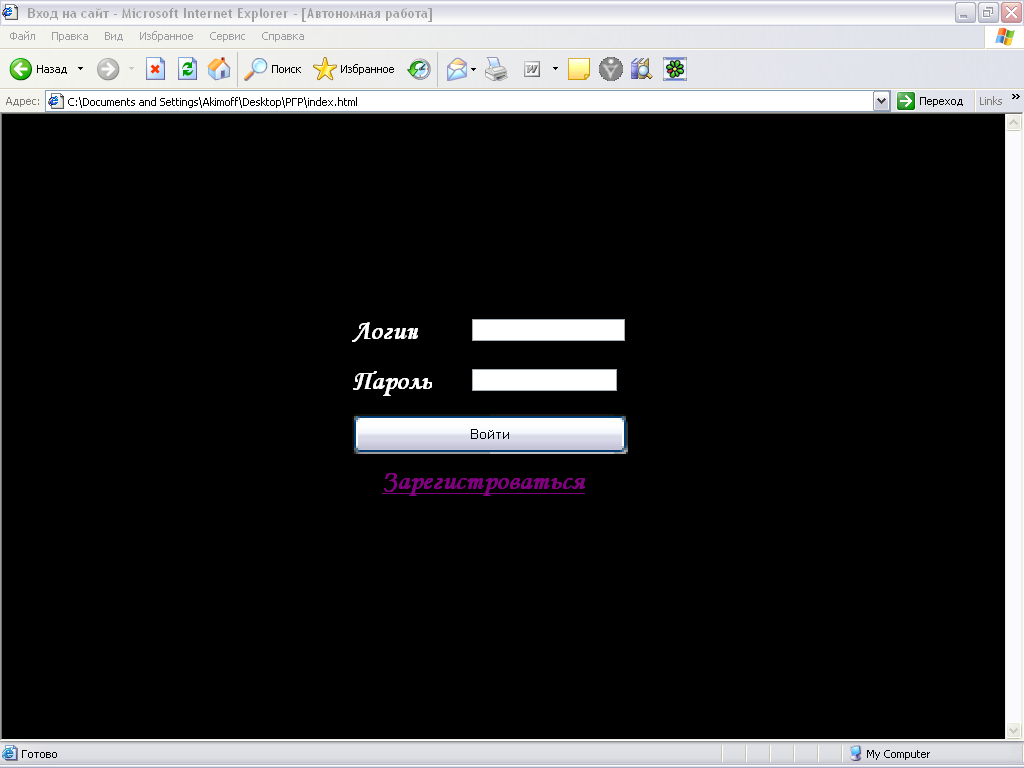Open the Back history dropdown arrow
Image resolution: width=1024 pixels, height=768 pixels.
point(80,69)
